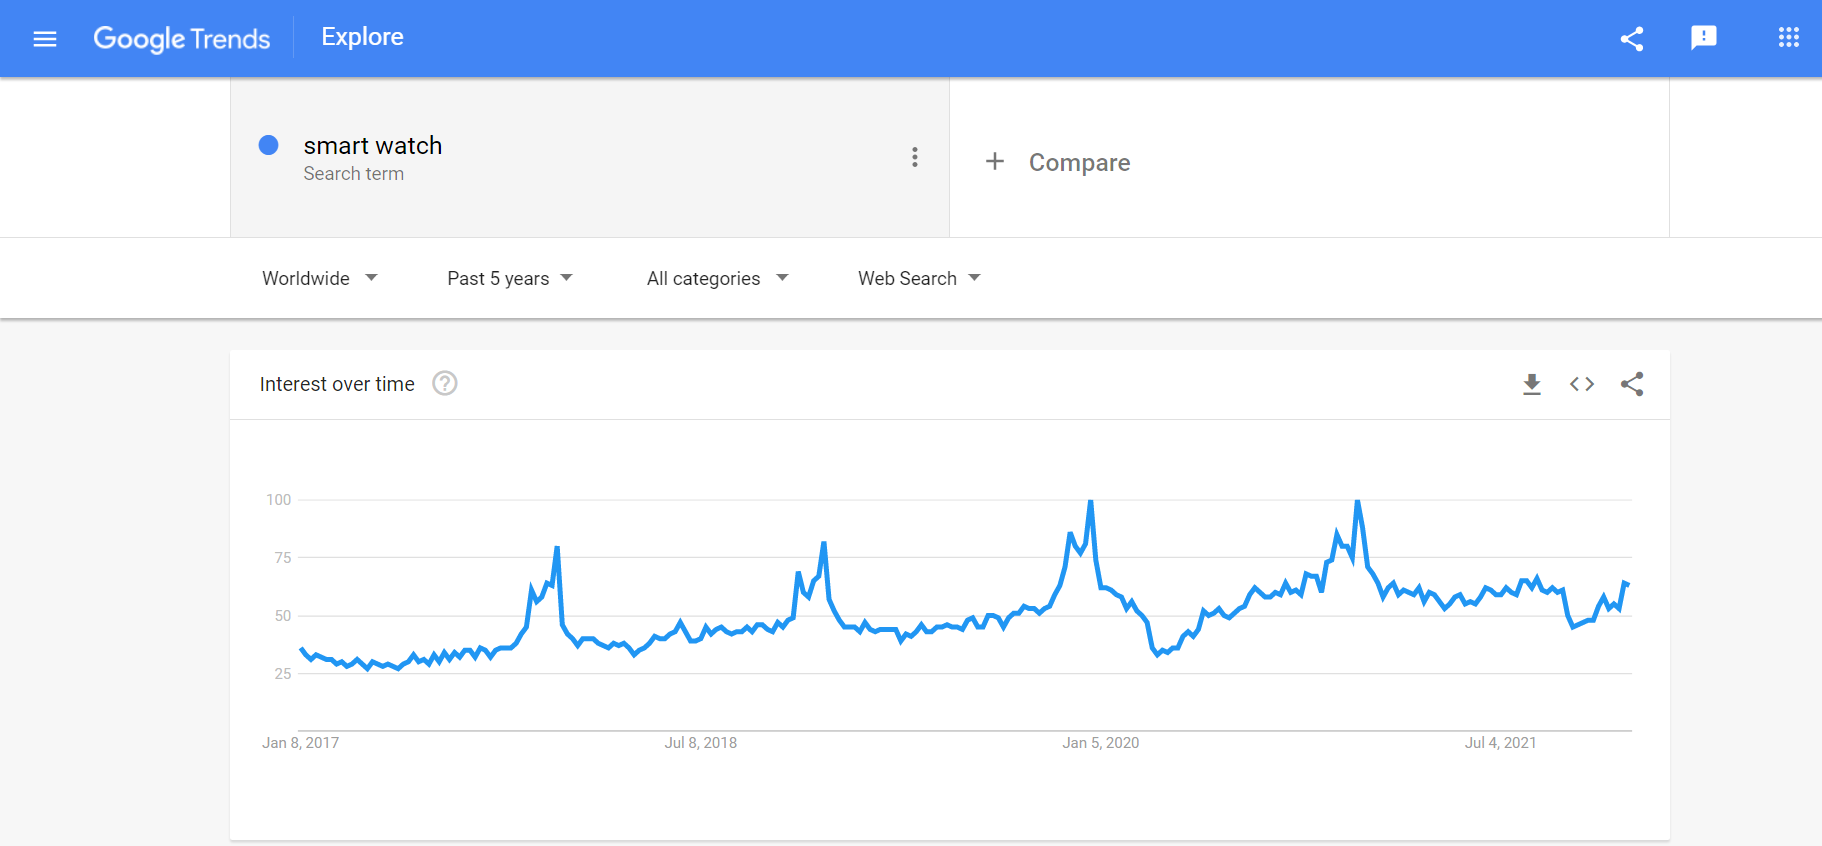Click the plus icon beside Compare
Screen dimensions: 1822x846
[x=995, y=161]
